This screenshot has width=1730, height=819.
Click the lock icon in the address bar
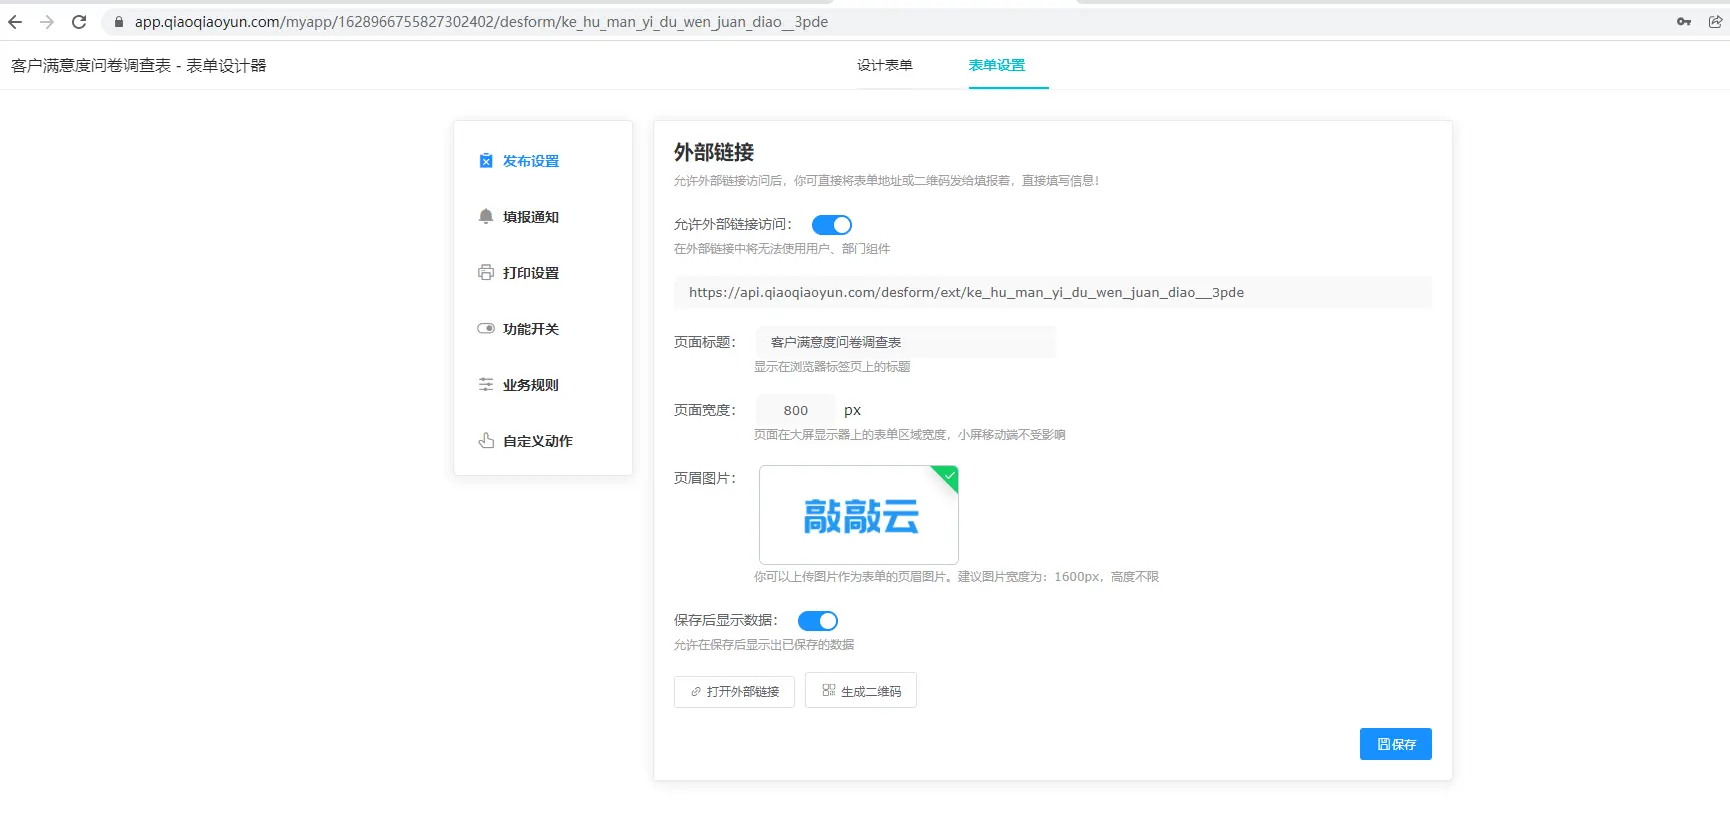coord(118,22)
